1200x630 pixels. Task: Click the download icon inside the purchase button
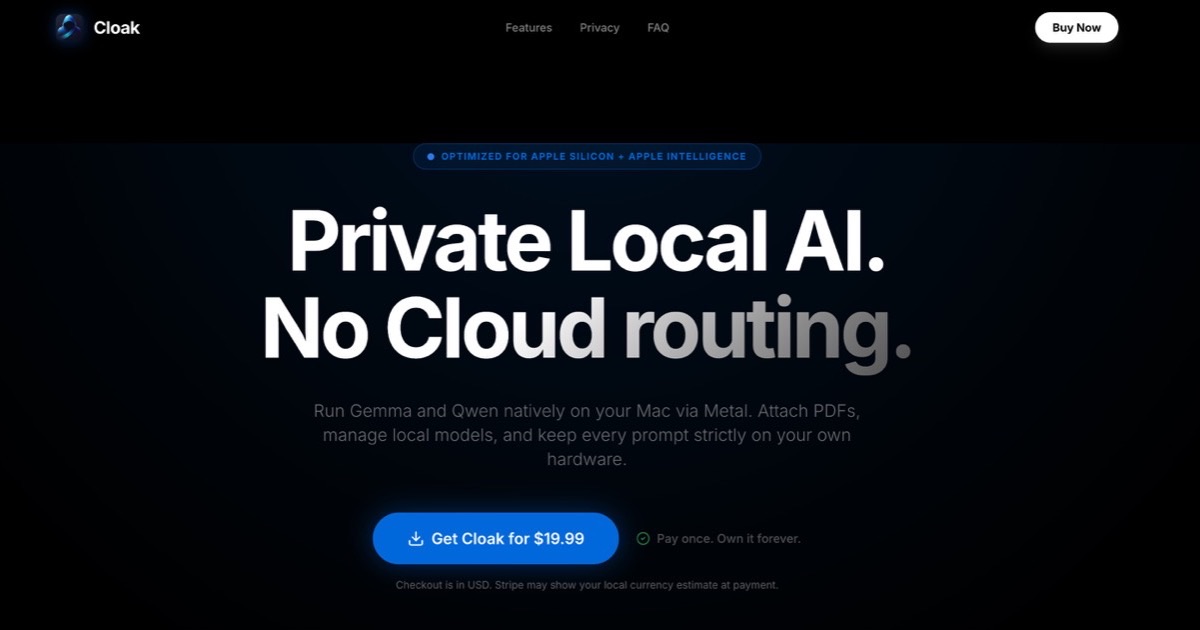coord(416,538)
